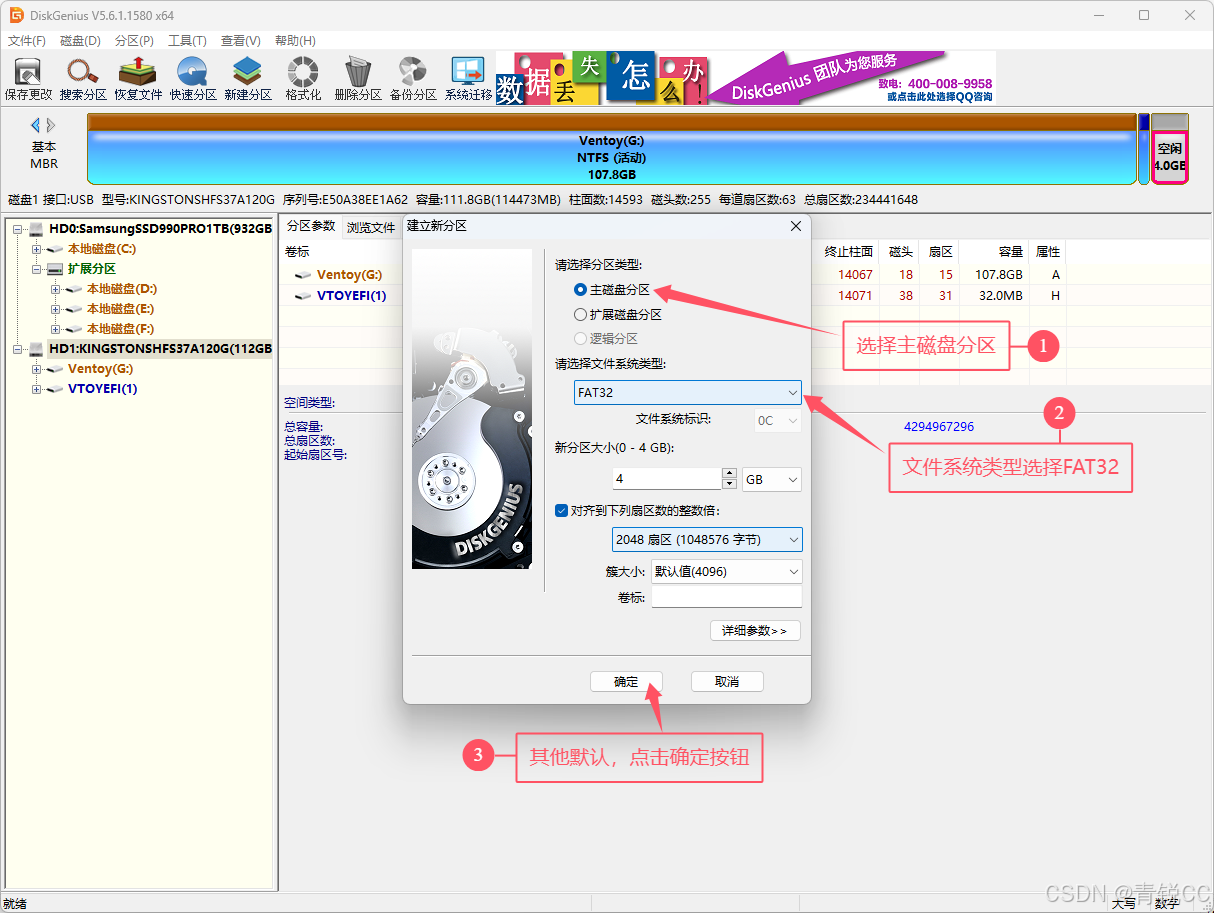Click the 空闲 4.0GB free space block
1214x913 pixels.
click(1169, 157)
